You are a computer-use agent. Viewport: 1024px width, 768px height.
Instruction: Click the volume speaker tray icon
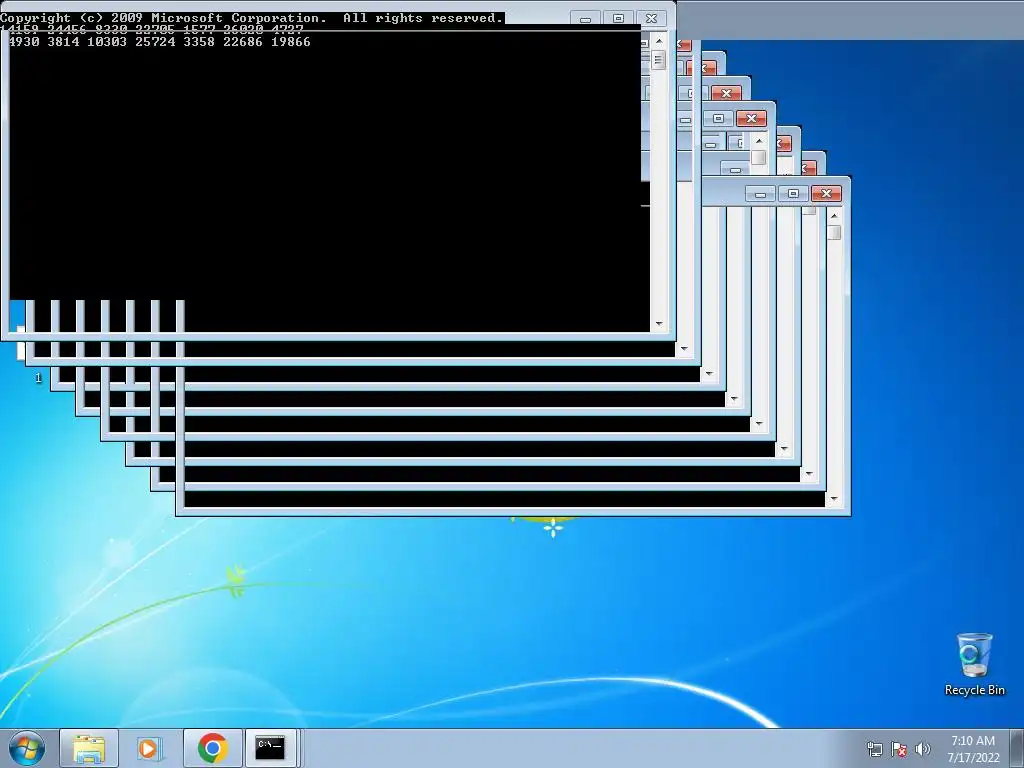click(x=922, y=749)
